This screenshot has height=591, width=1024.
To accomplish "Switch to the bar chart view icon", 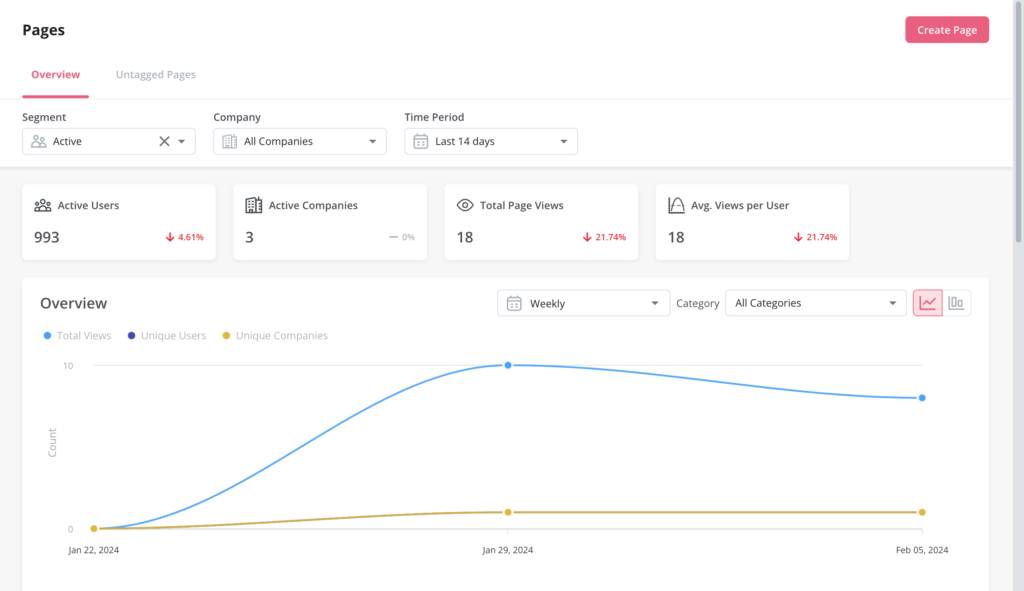I will point(957,302).
